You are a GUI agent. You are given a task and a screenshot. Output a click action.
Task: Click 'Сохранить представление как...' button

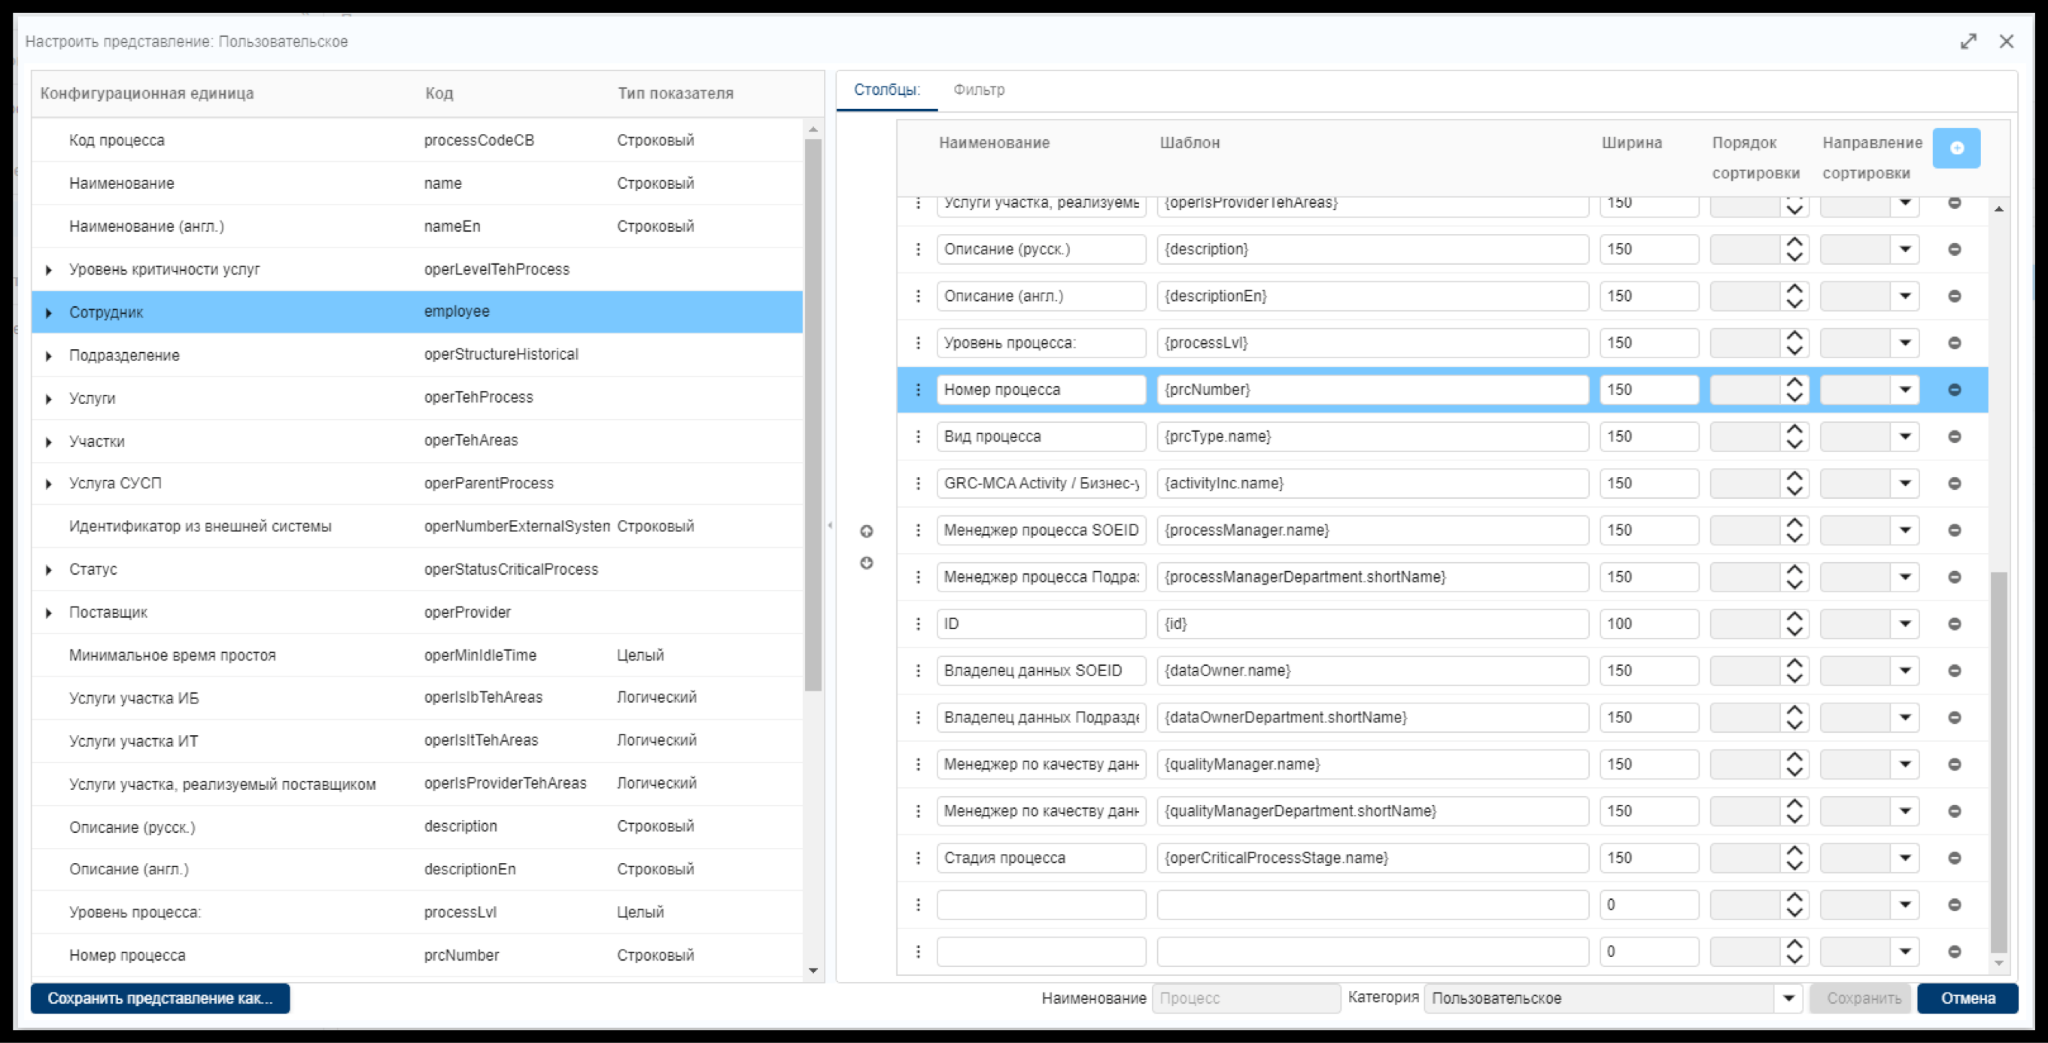(x=160, y=998)
